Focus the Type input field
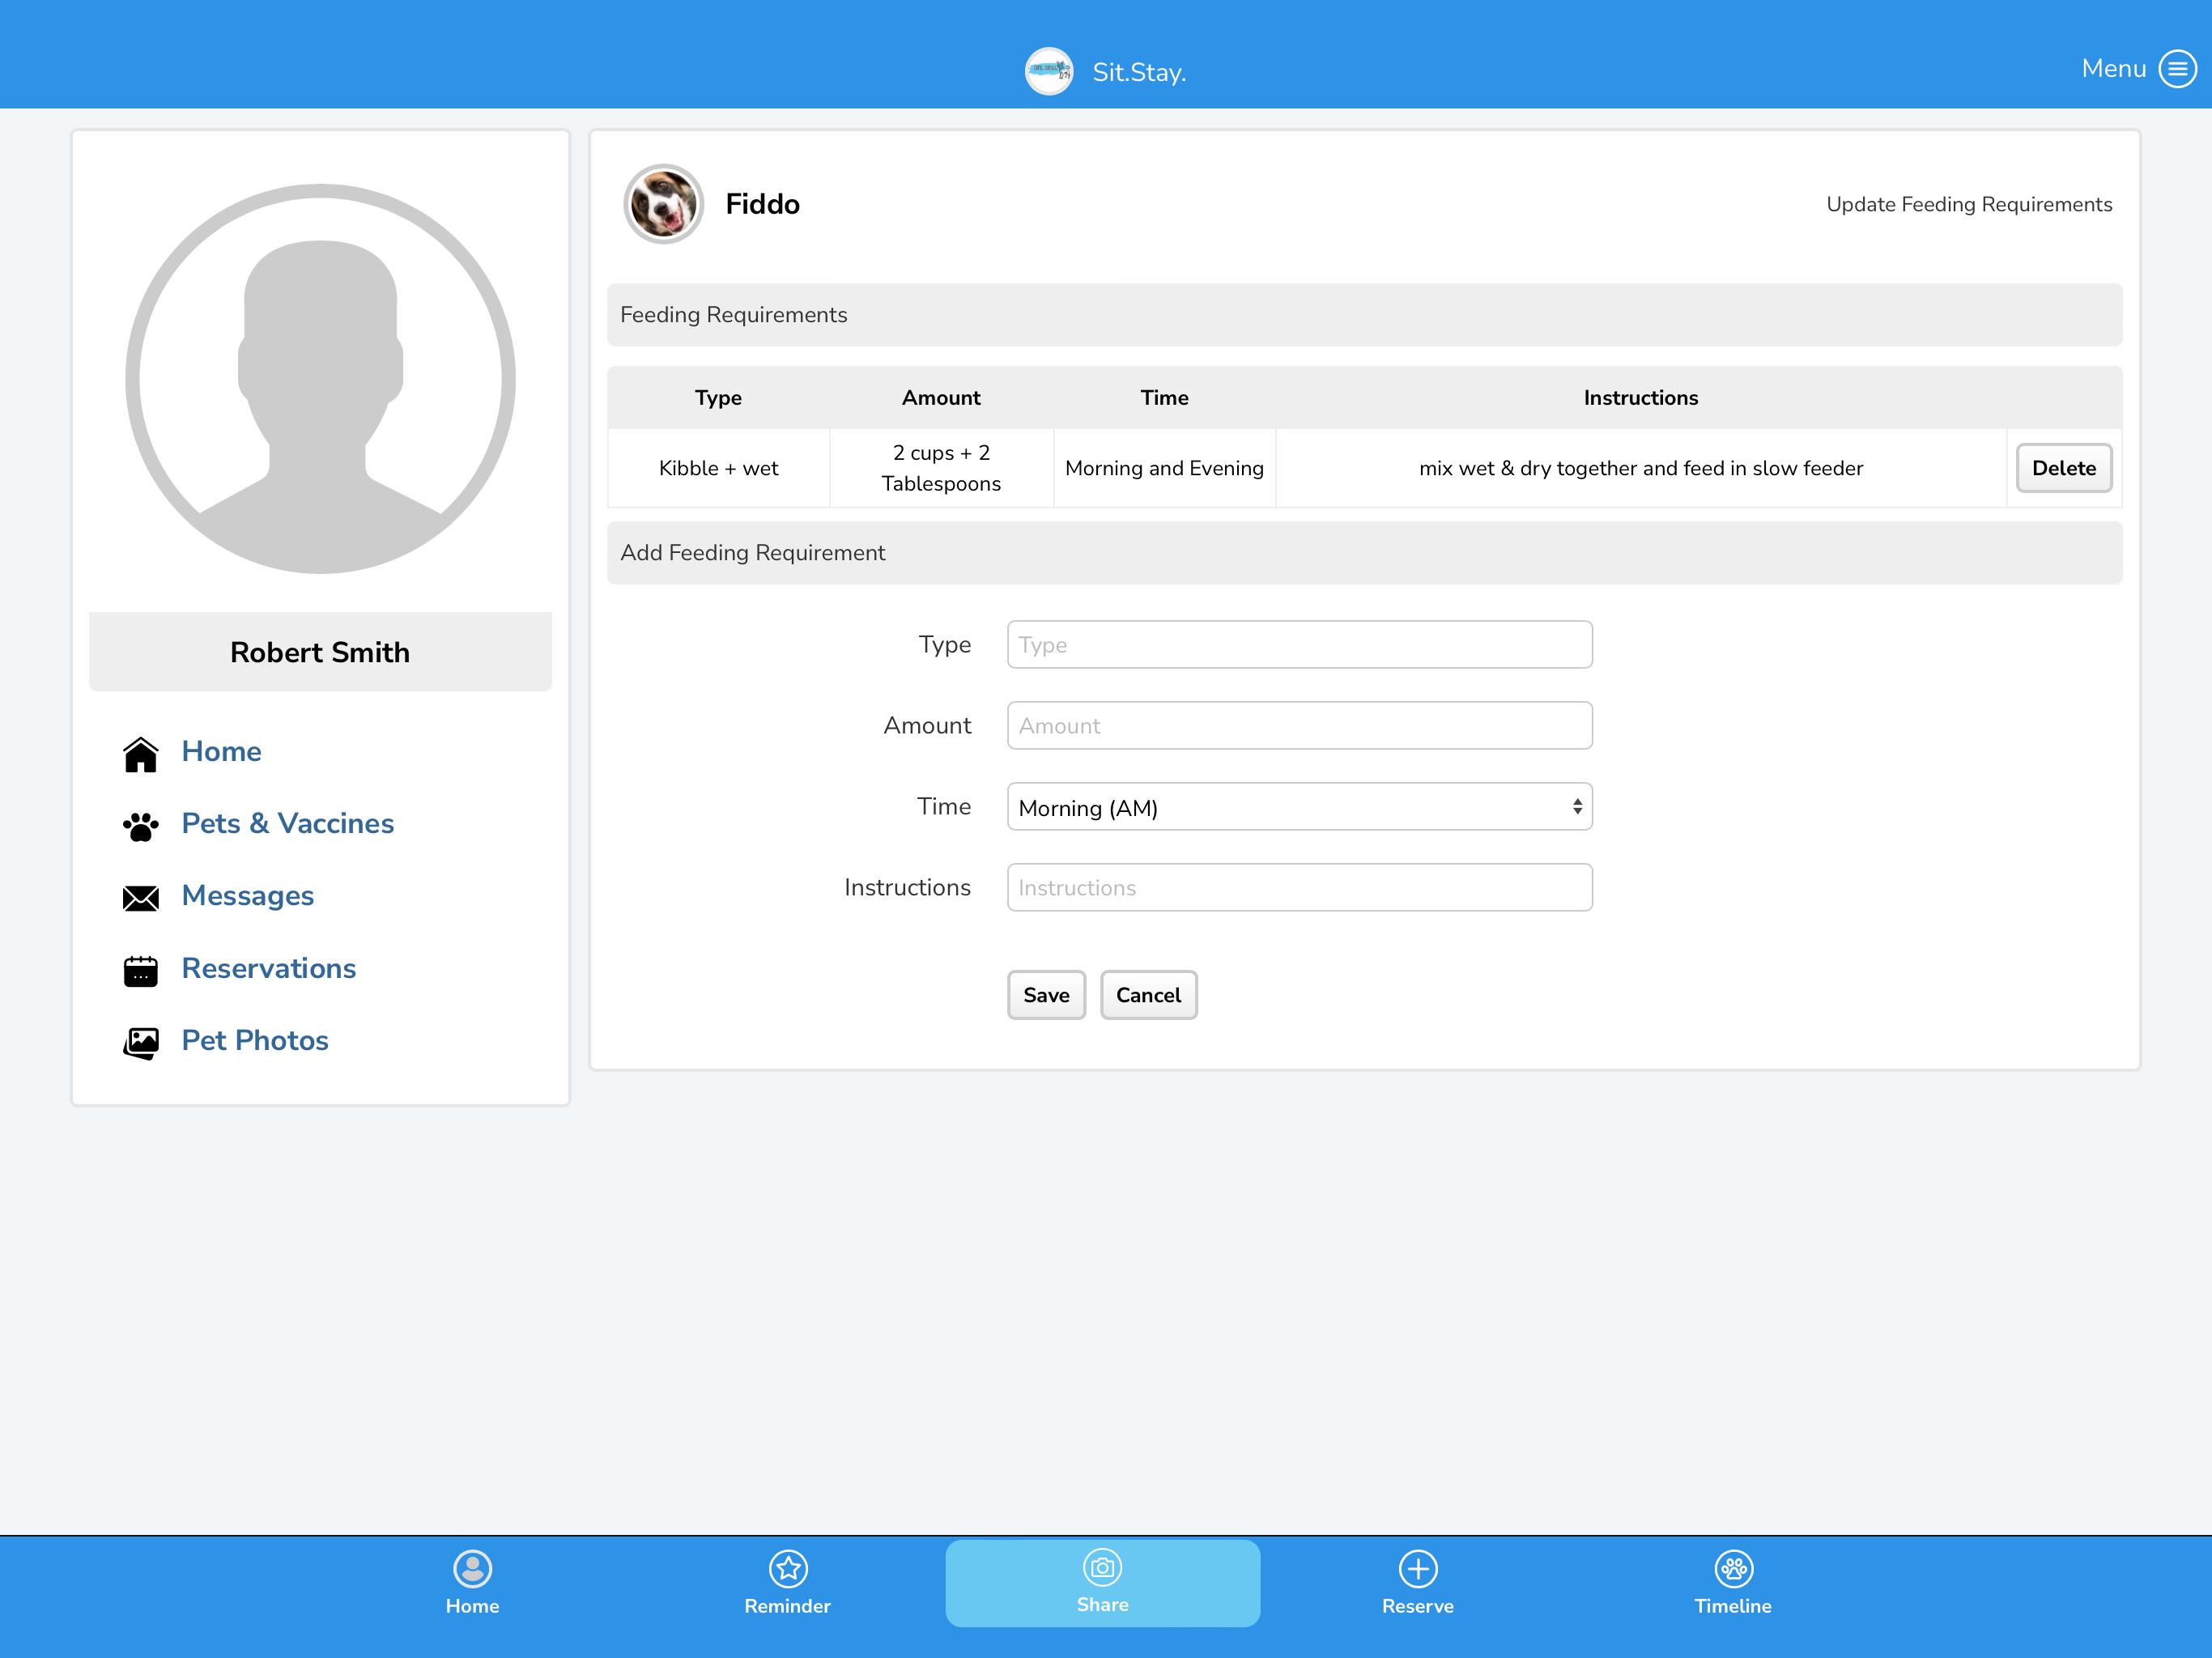The height and width of the screenshot is (1658, 2212). [x=1299, y=645]
